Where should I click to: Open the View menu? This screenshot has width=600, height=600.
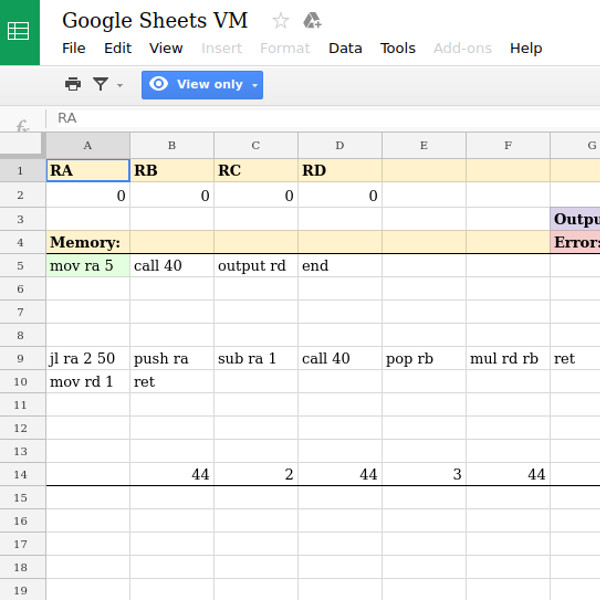[x=166, y=48]
